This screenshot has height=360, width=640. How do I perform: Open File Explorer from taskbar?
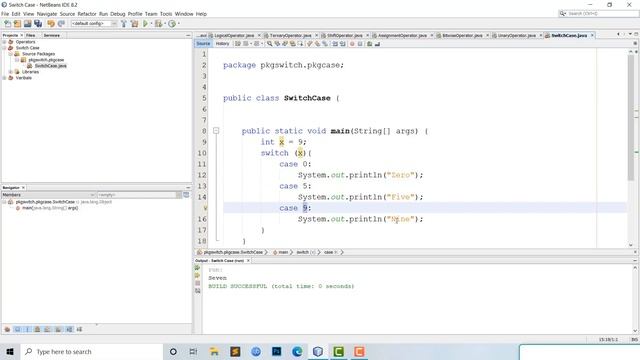pos(214,351)
